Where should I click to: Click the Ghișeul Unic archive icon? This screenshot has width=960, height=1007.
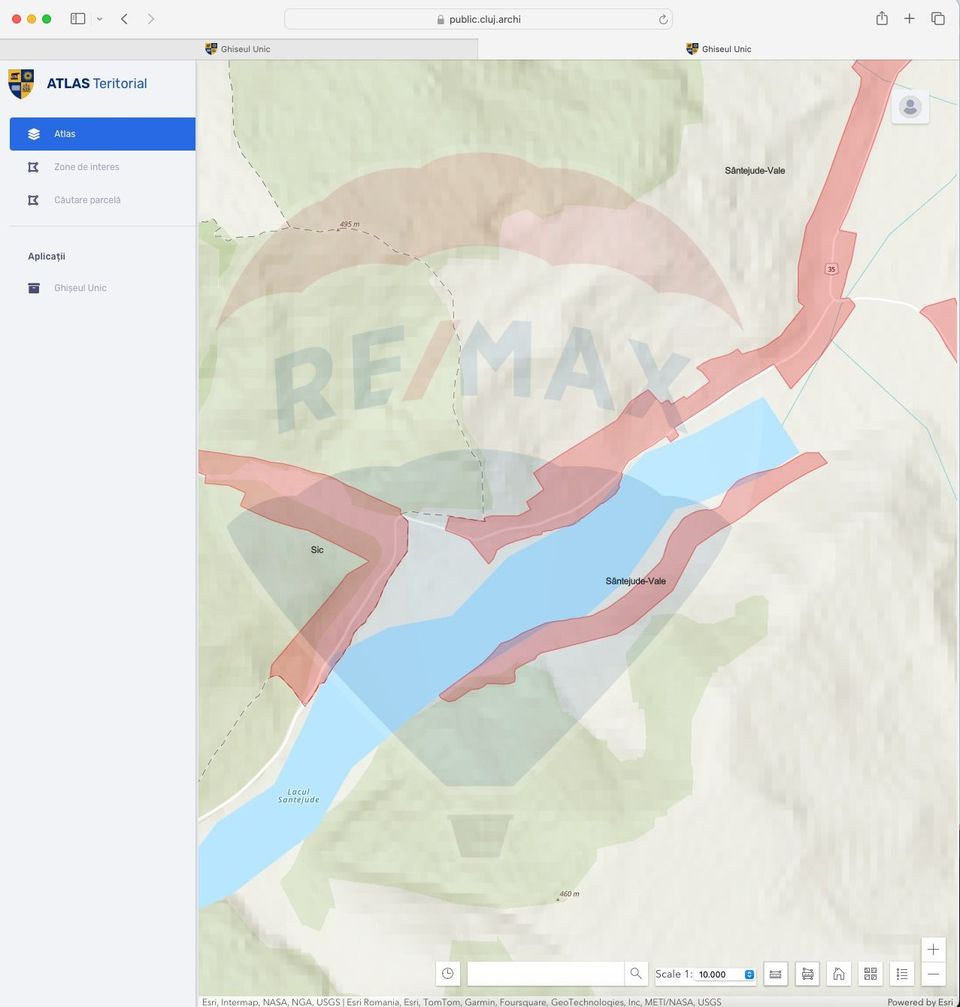[33, 288]
